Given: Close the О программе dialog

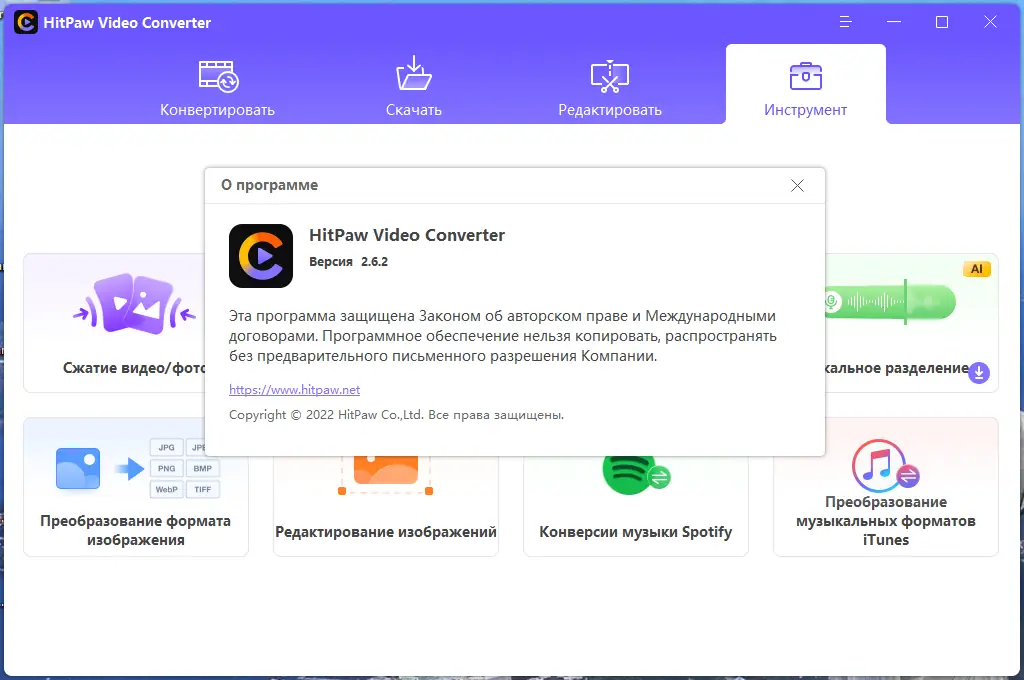Looking at the screenshot, I should pyautogui.click(x=797, y=185).
